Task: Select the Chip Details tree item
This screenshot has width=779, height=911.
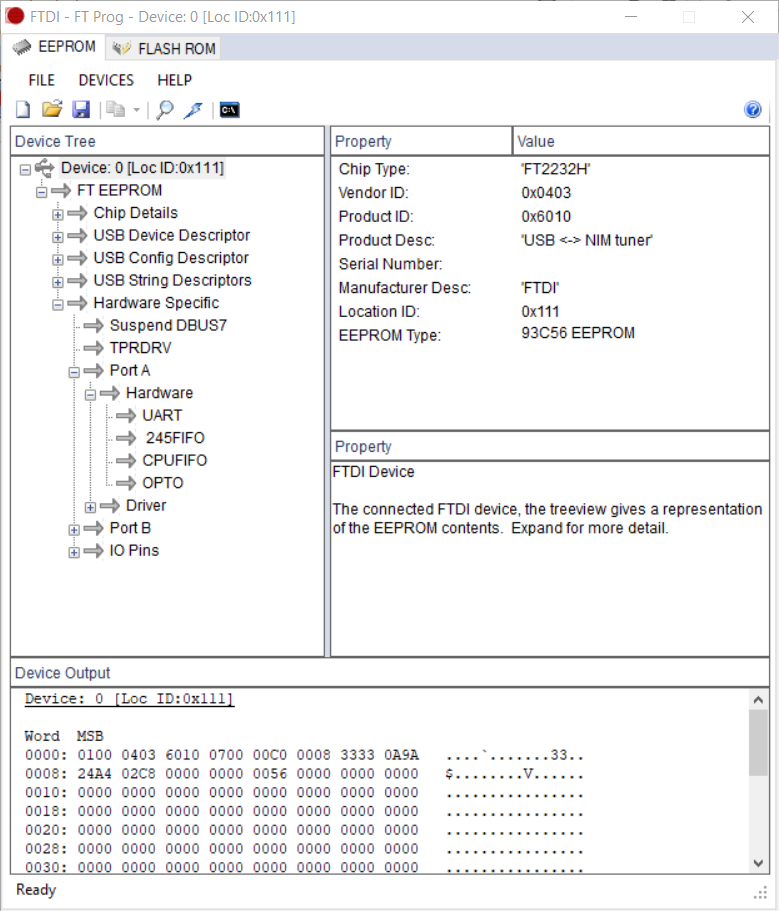Action: (x=135, y=213)
